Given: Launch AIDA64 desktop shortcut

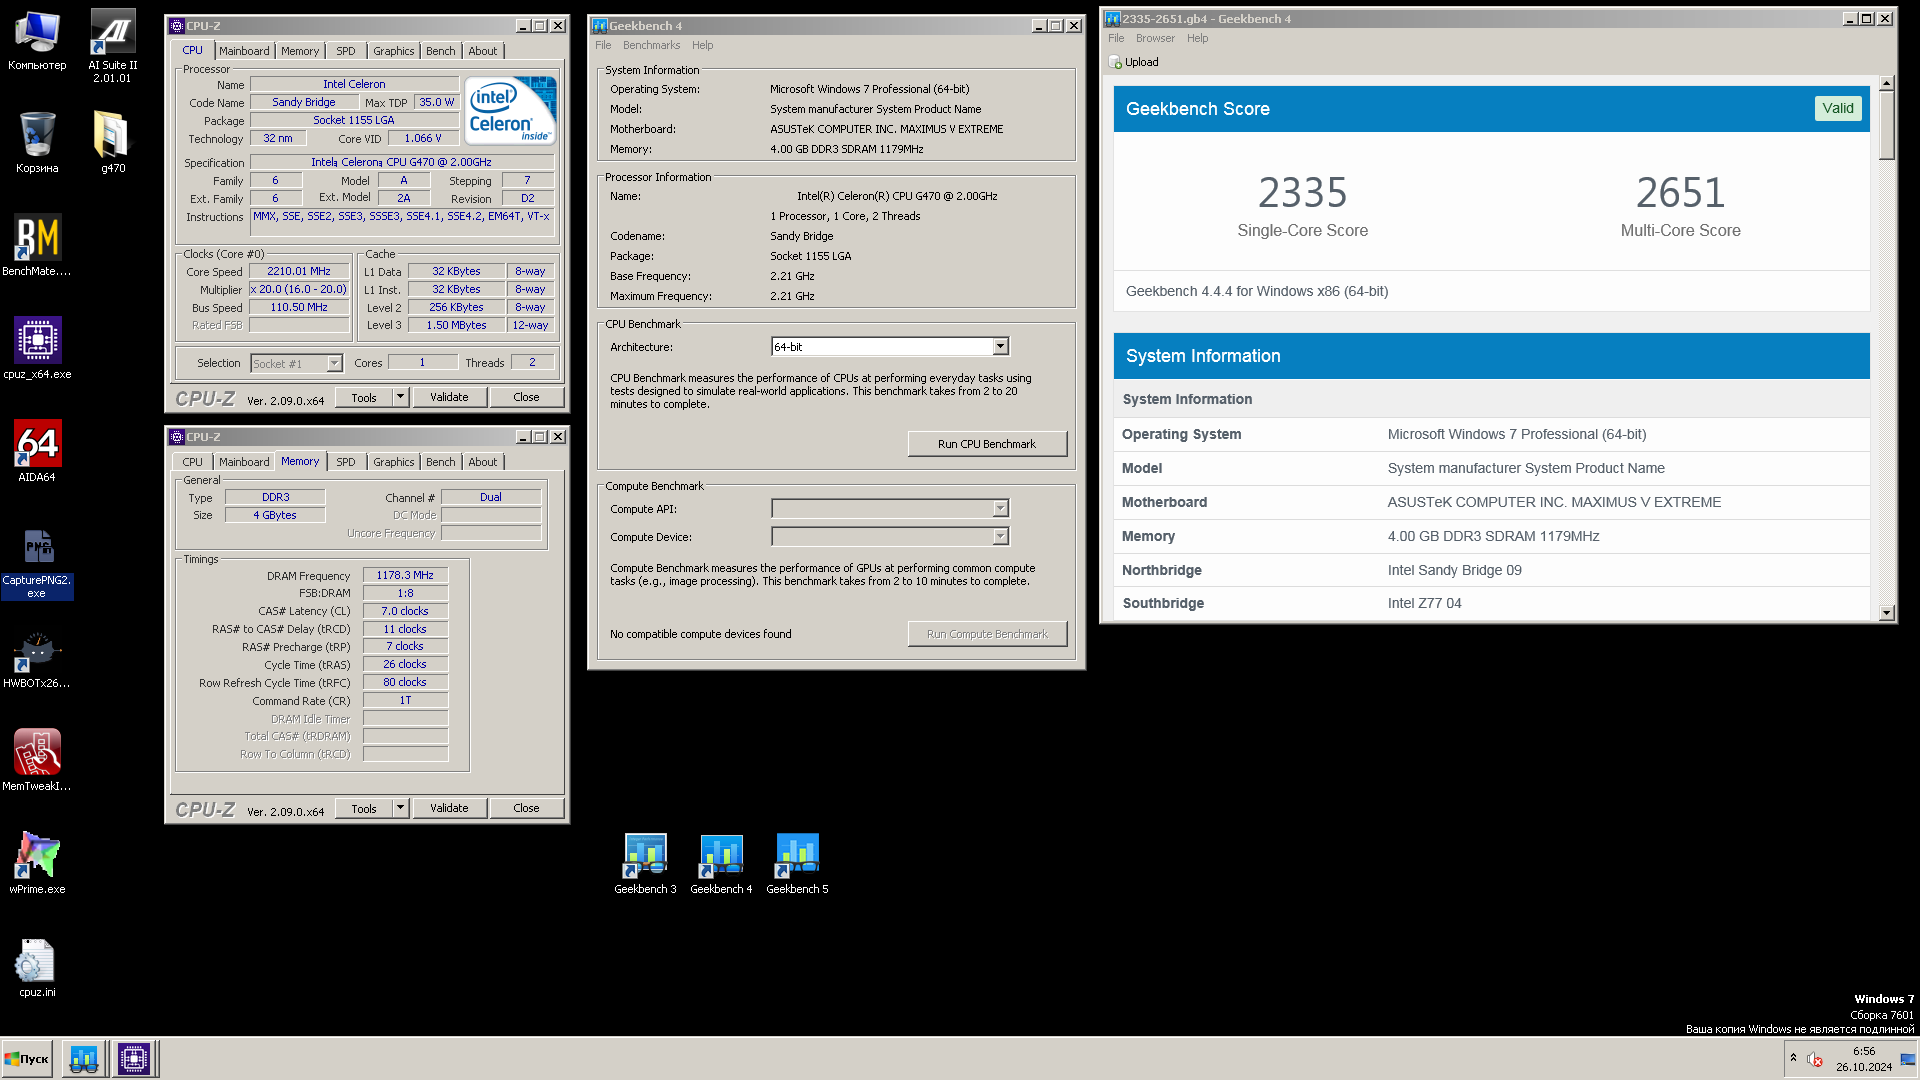Looking at the screenshot, I should [37, 451].
